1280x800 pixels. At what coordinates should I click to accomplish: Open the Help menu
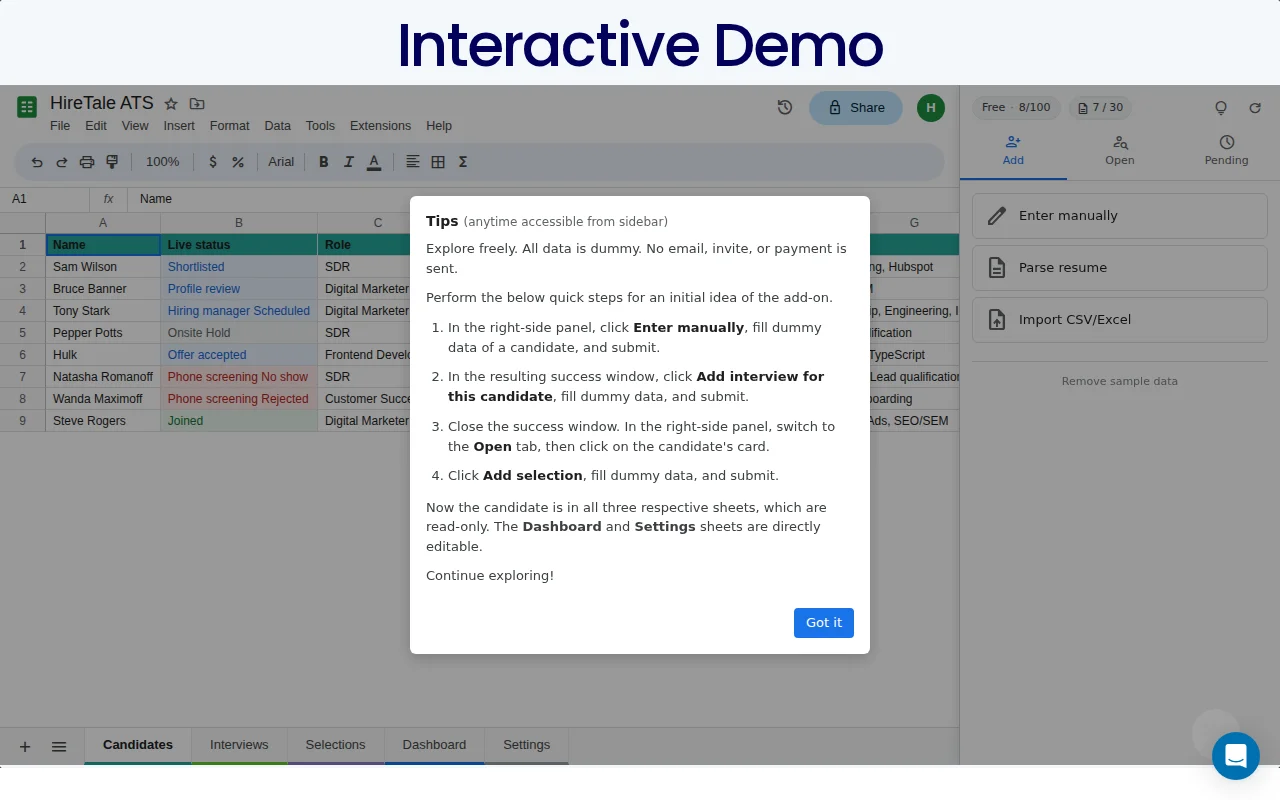[439, 126]
